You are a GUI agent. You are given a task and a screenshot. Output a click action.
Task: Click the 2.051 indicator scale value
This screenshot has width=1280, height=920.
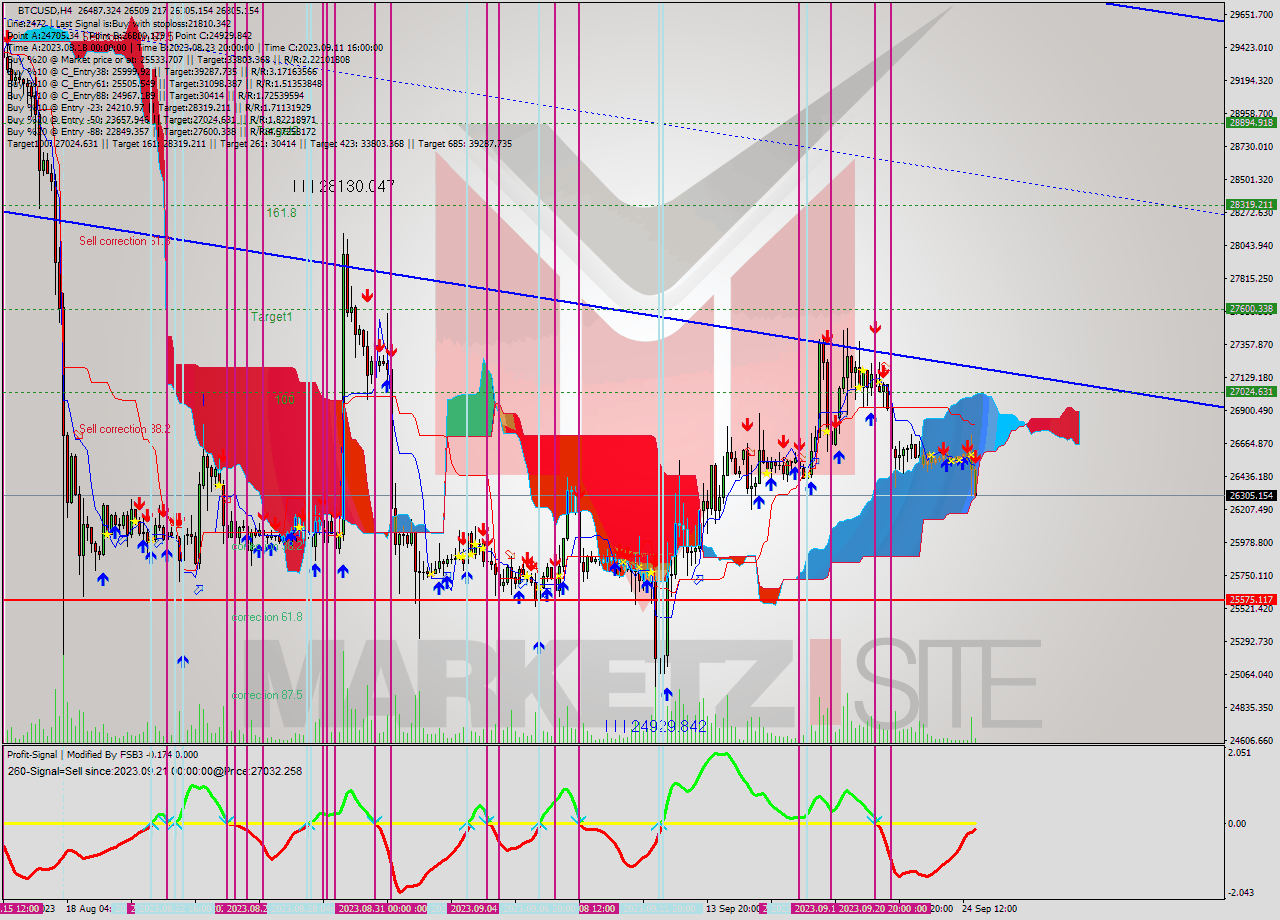(1241, 753)
